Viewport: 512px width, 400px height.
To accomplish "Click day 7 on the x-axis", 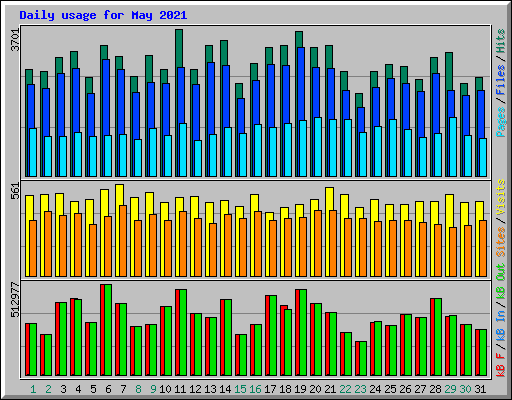I will click(x=123, y=389).
